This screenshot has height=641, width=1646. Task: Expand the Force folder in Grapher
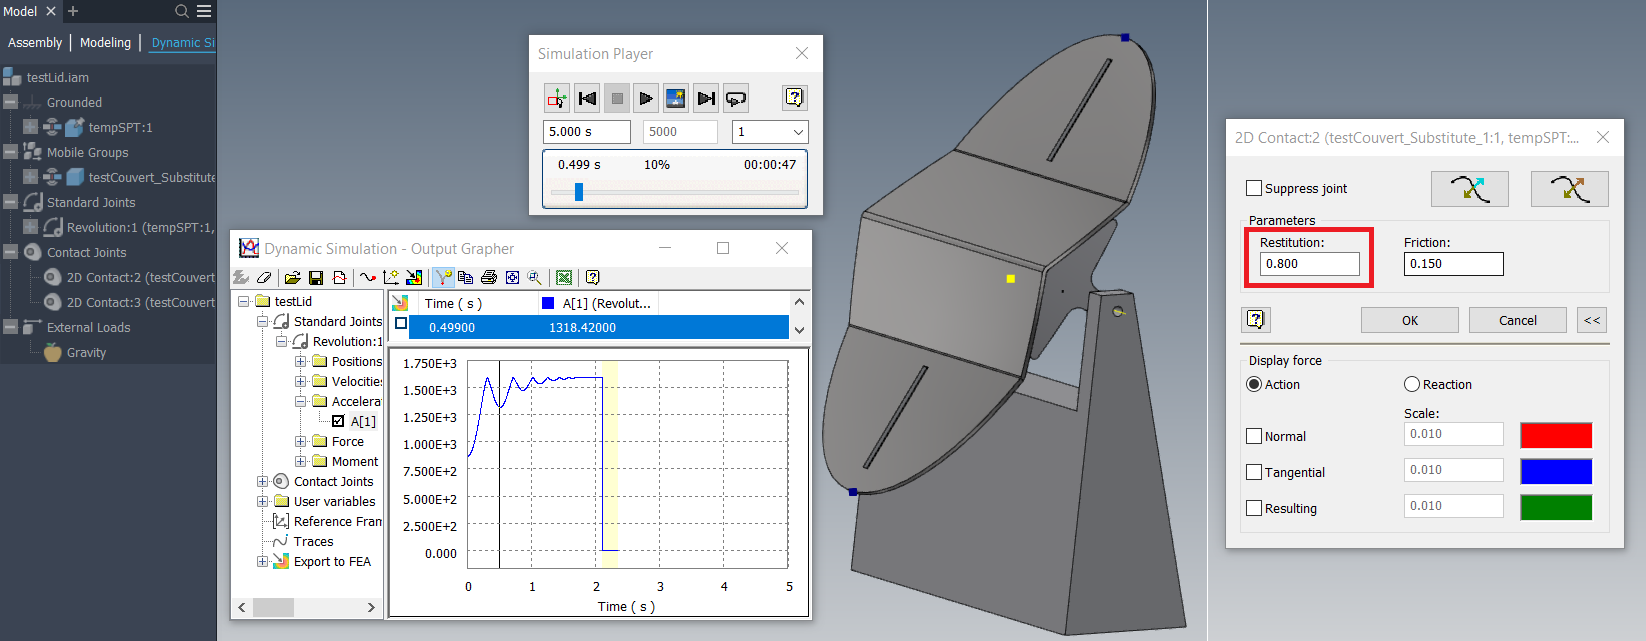click(x=300, y=441)
